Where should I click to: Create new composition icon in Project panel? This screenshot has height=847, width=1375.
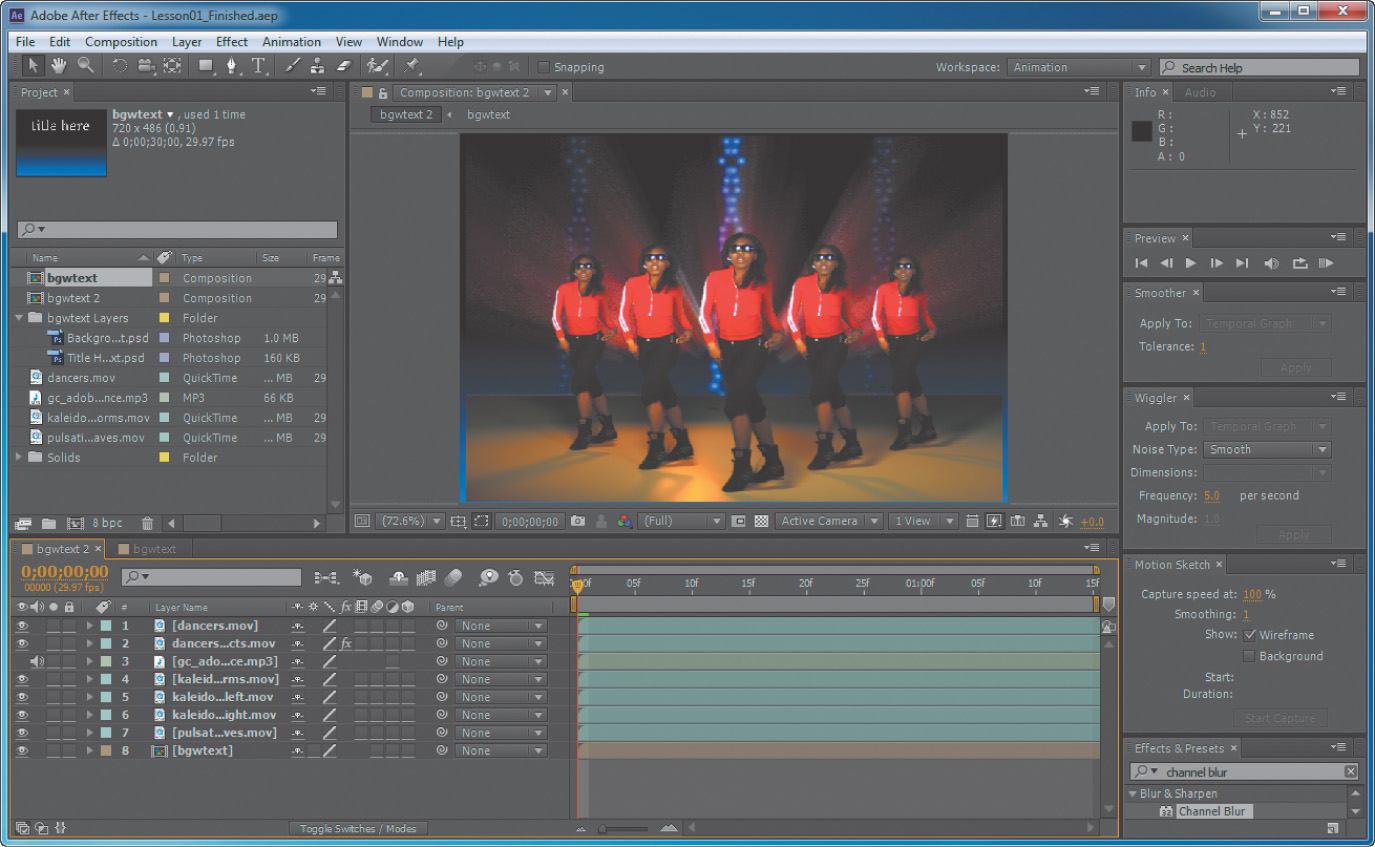click(75, 523)
